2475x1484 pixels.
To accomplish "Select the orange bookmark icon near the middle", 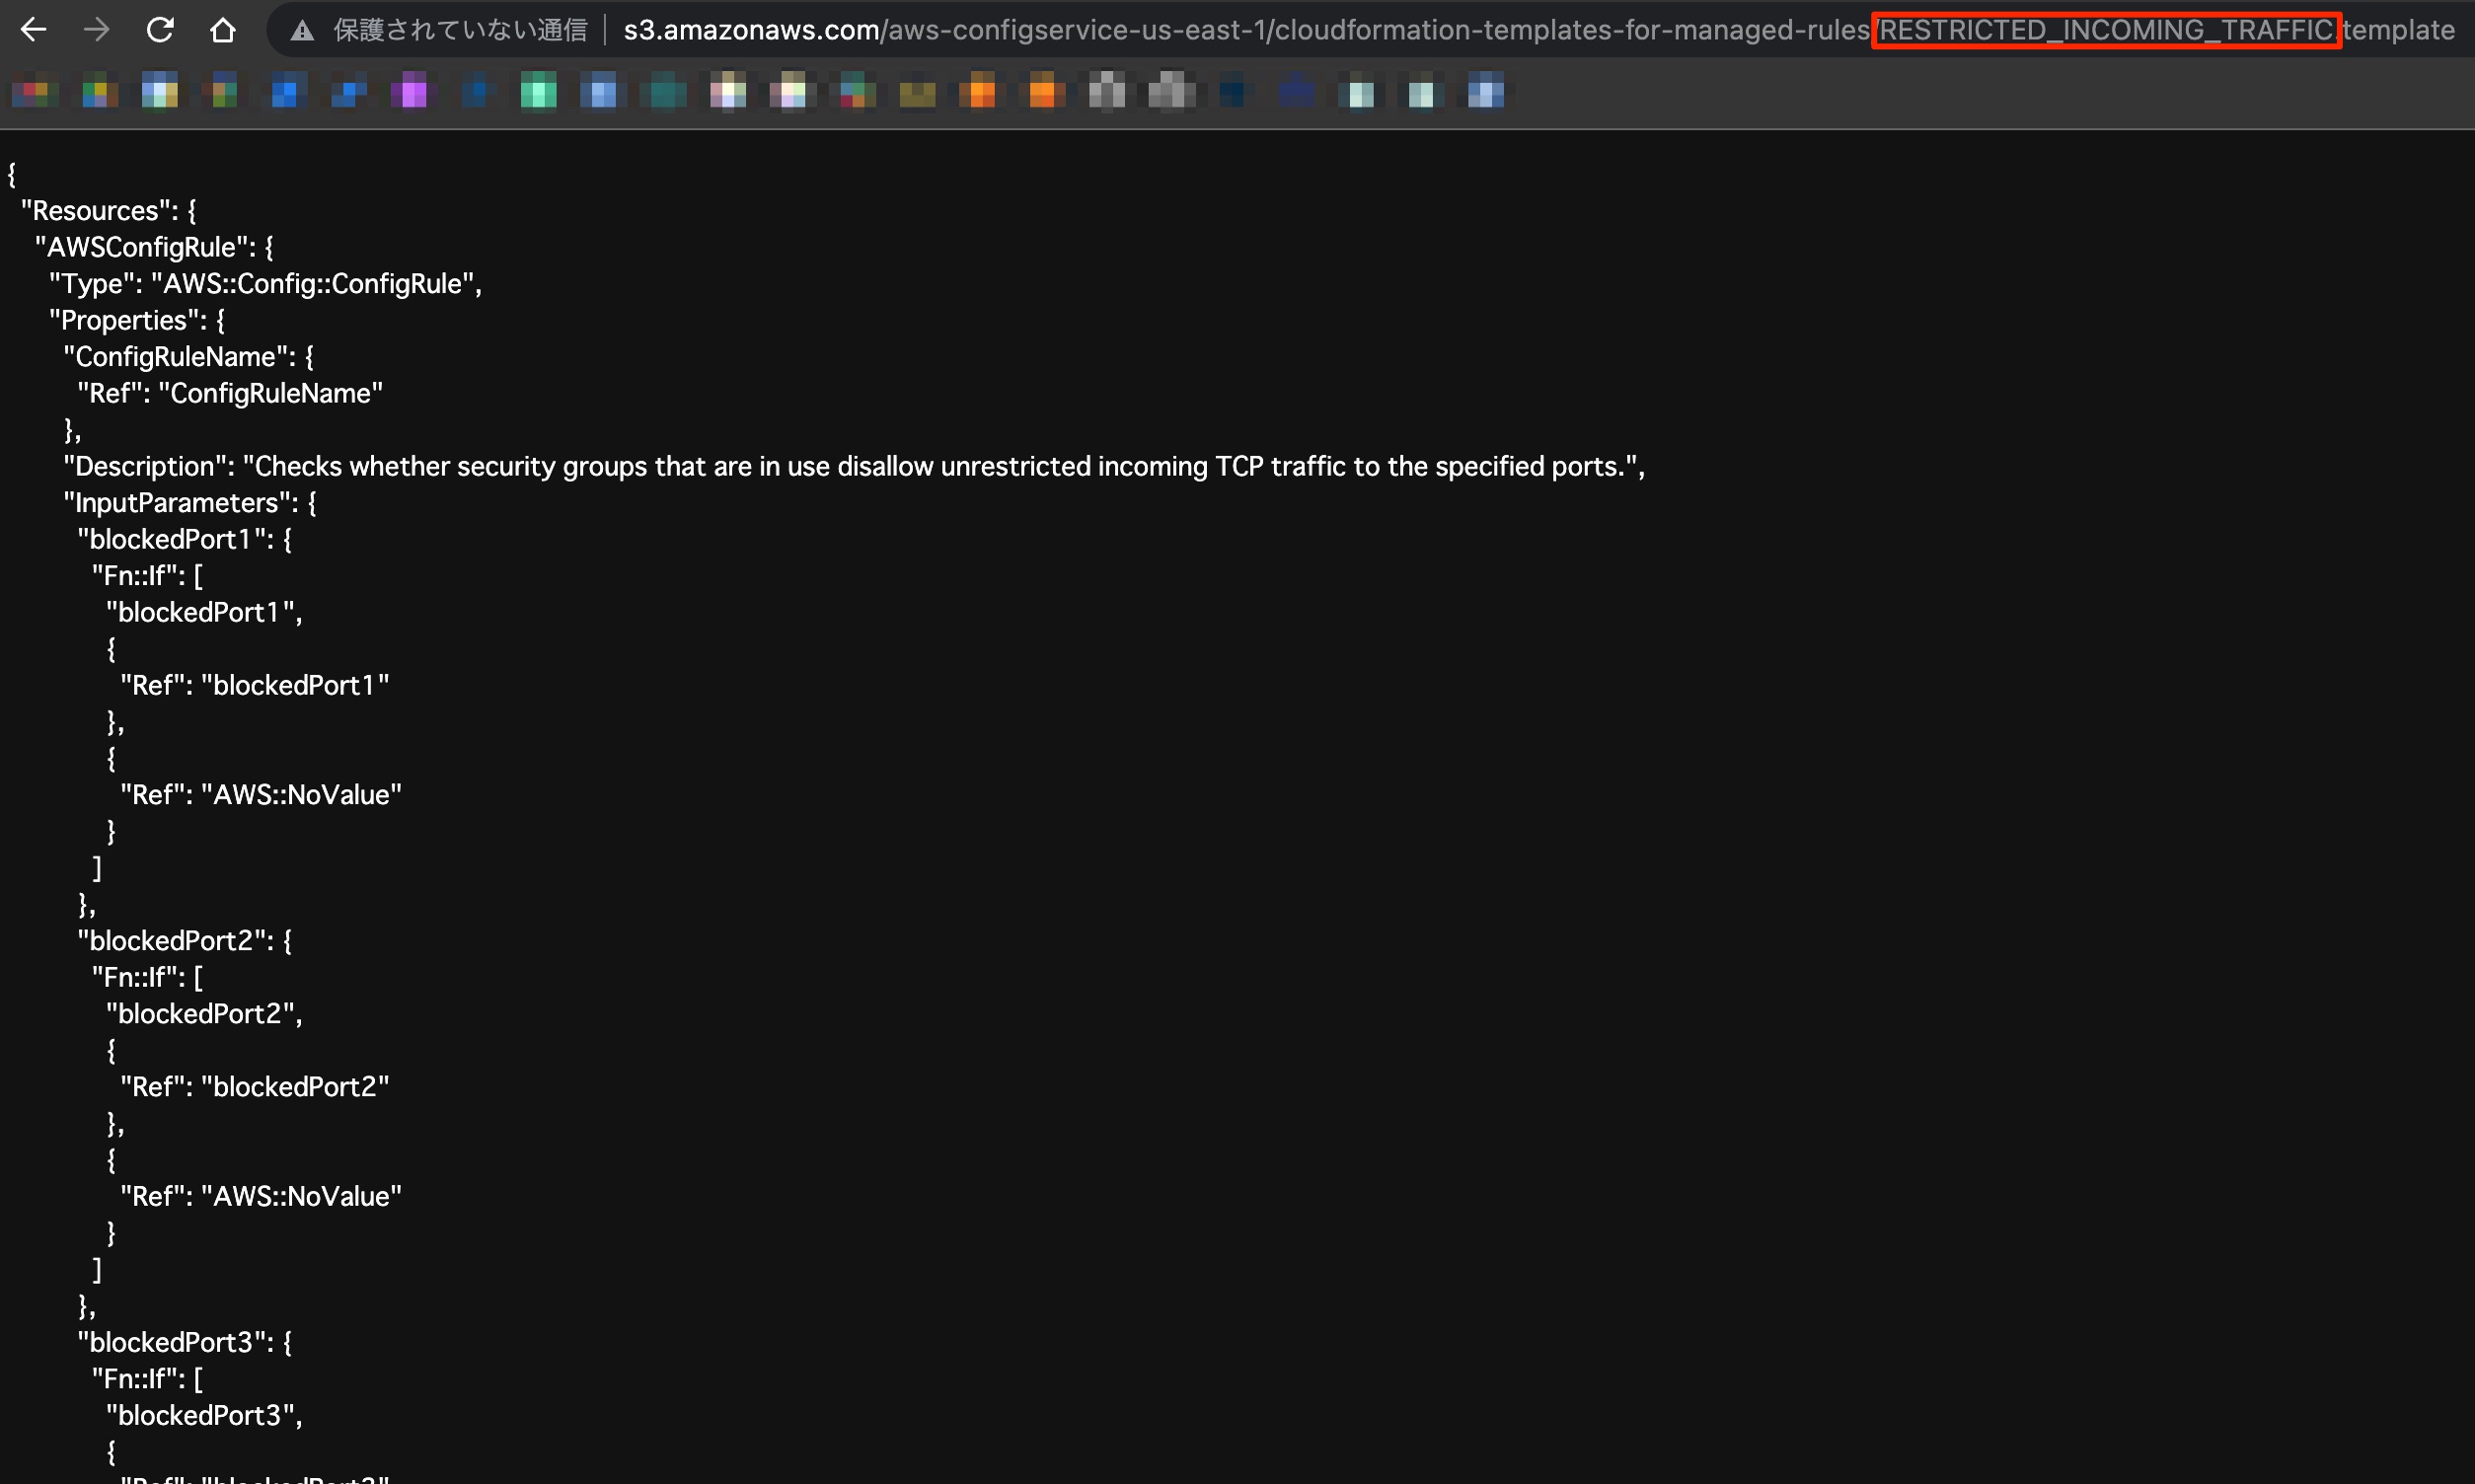I will pyautogui.click(x=980, y=92).
